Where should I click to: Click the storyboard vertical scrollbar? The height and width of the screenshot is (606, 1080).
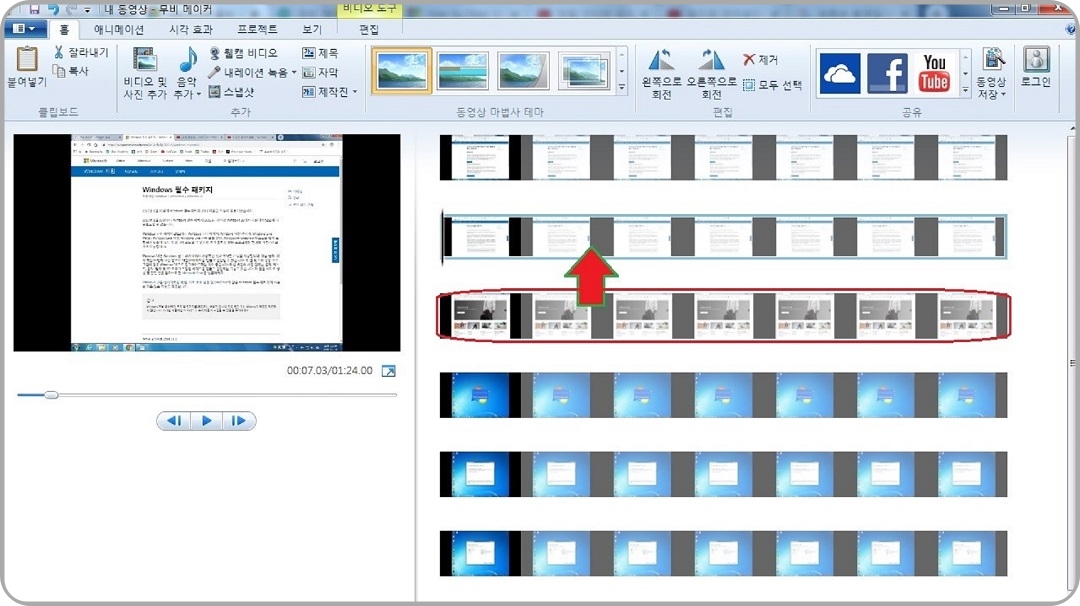tap(1072, 362)
